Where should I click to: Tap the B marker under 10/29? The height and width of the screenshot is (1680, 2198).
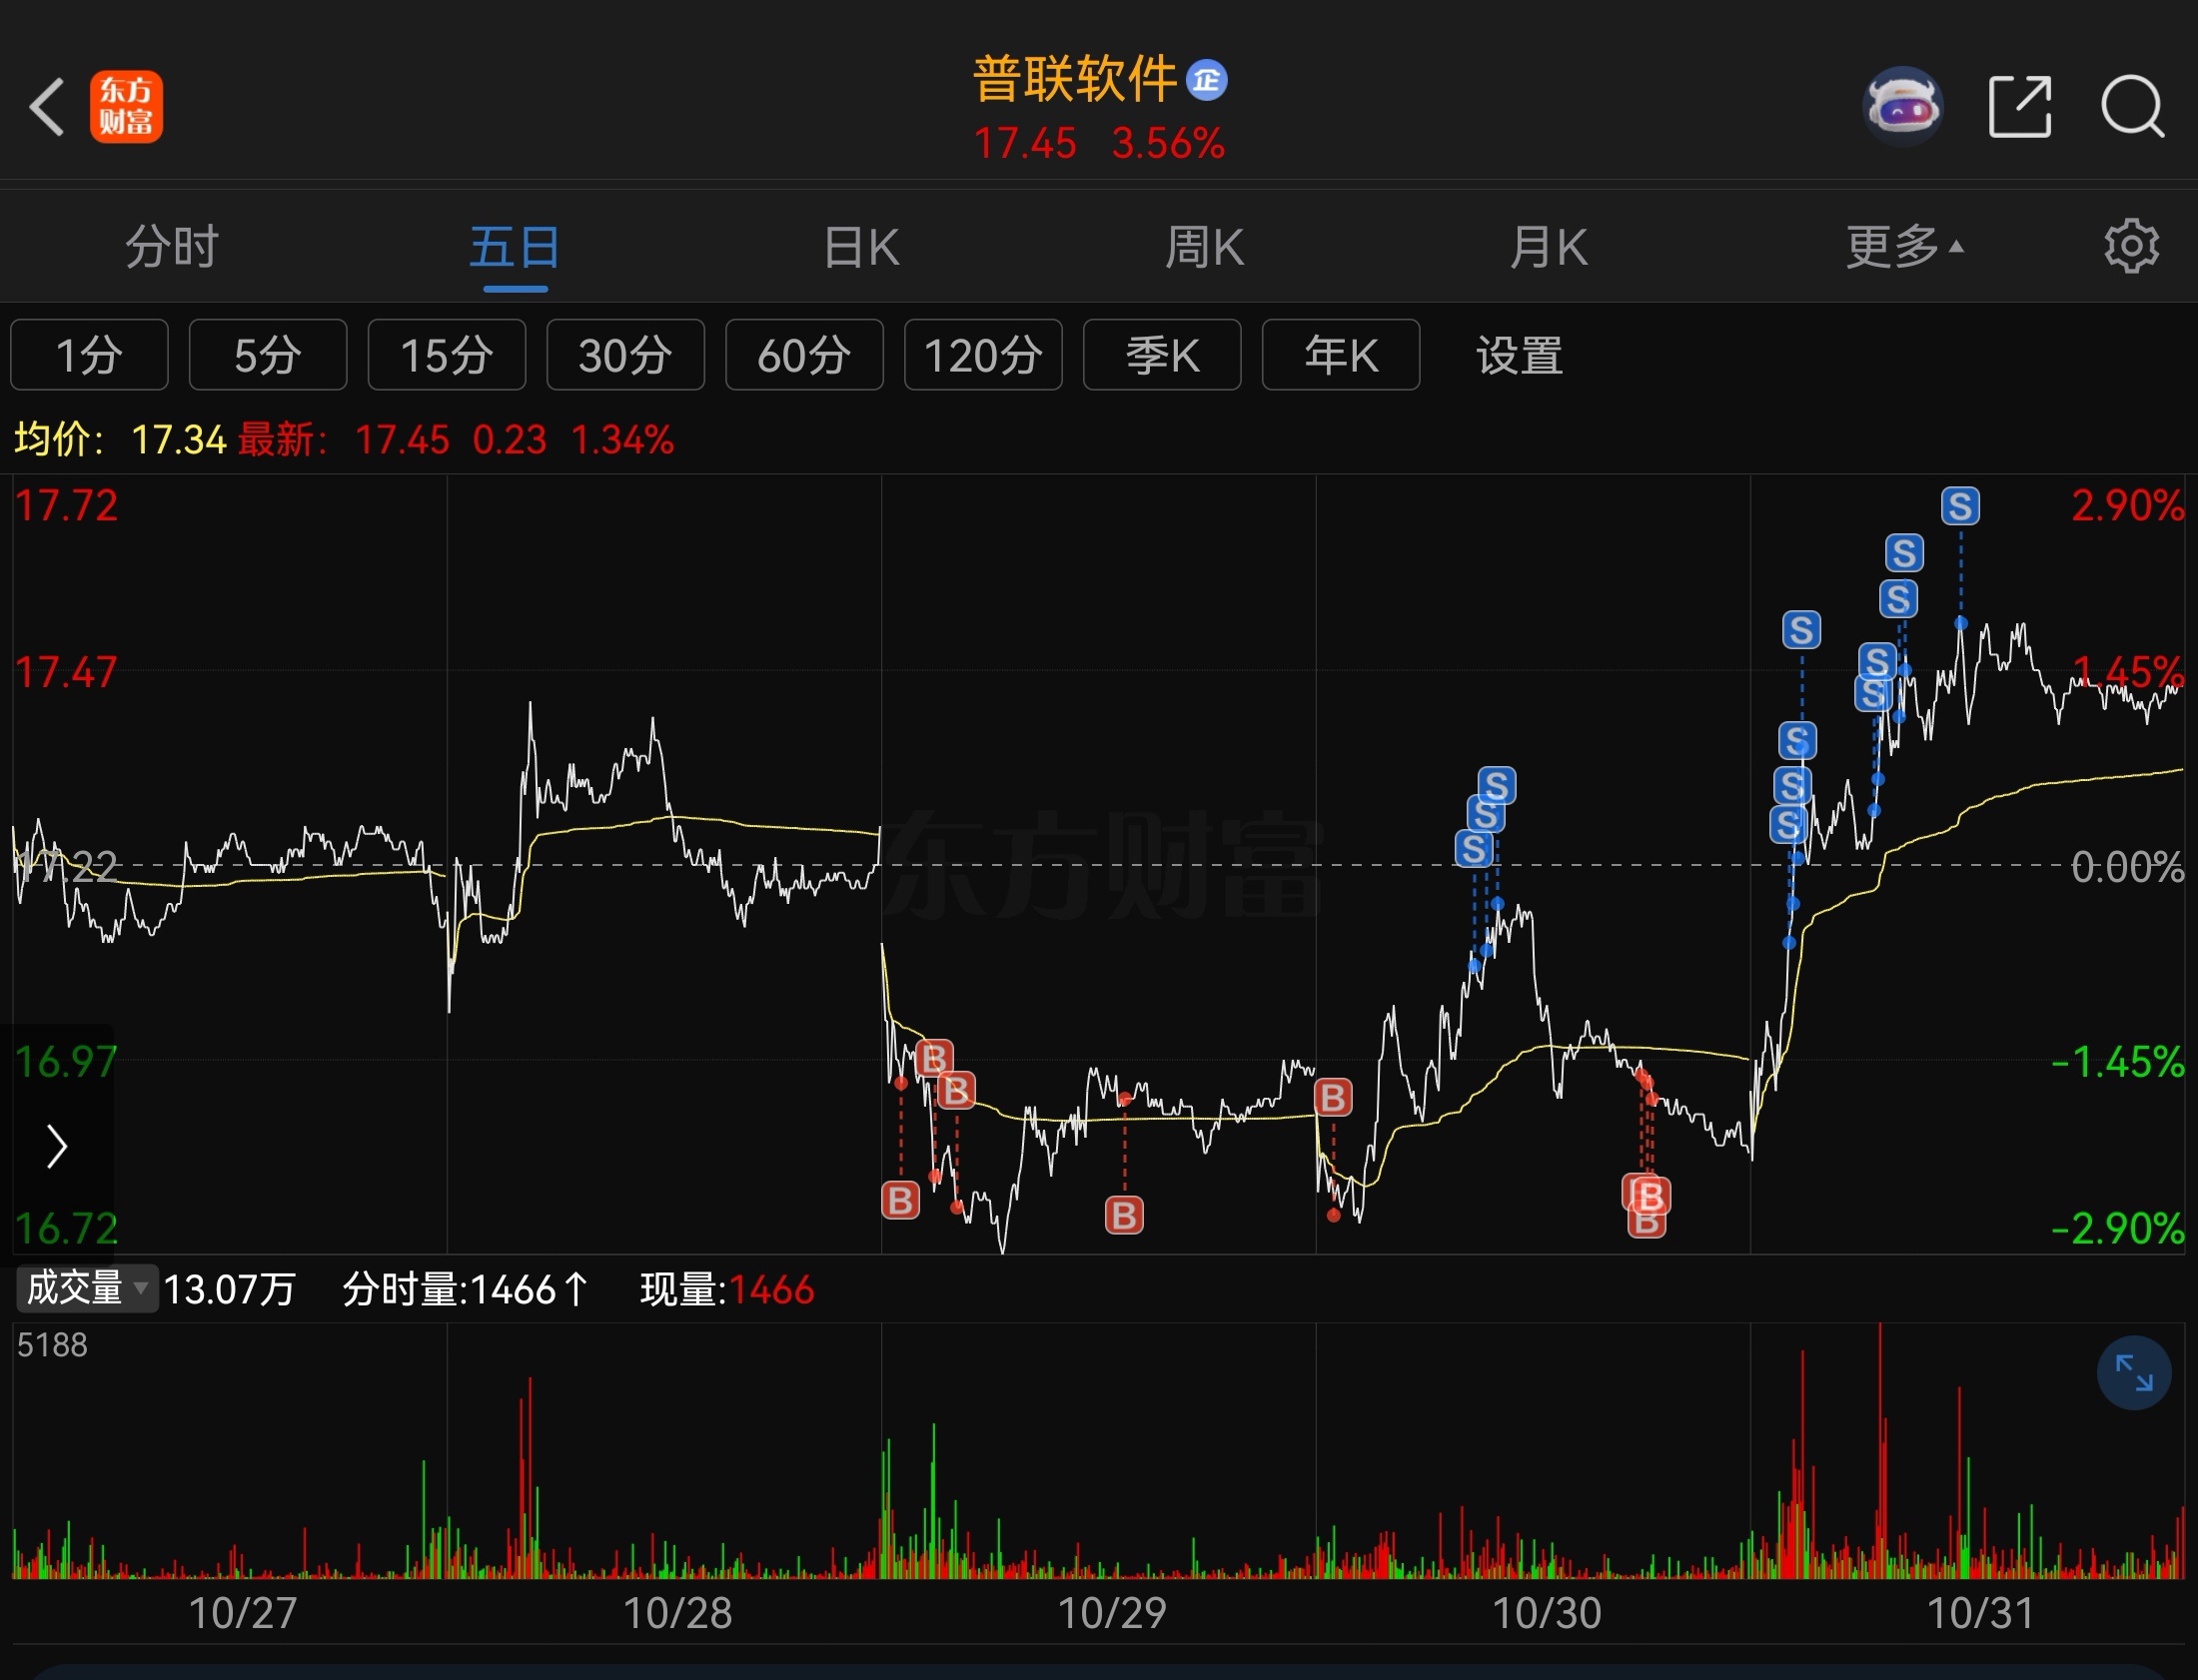tap(1124, 1215)
